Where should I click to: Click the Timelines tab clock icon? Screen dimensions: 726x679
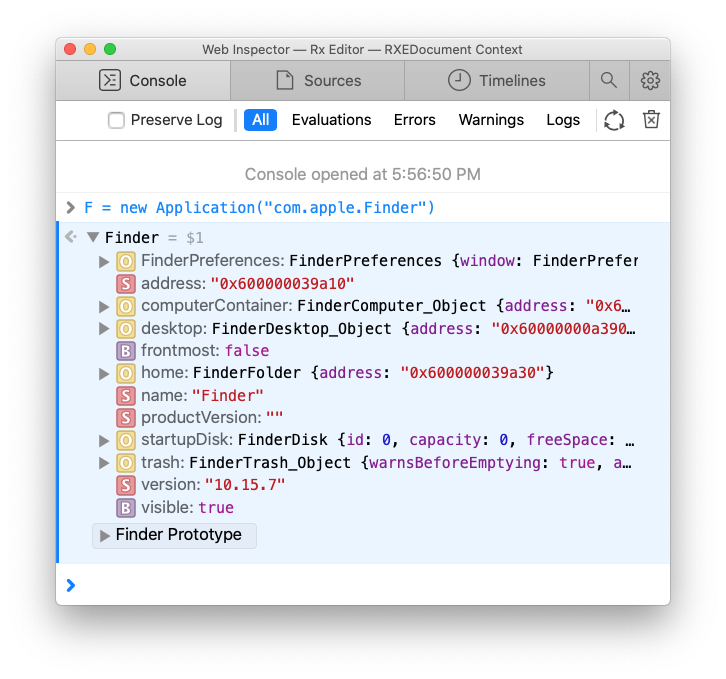(x=459, y=80)
